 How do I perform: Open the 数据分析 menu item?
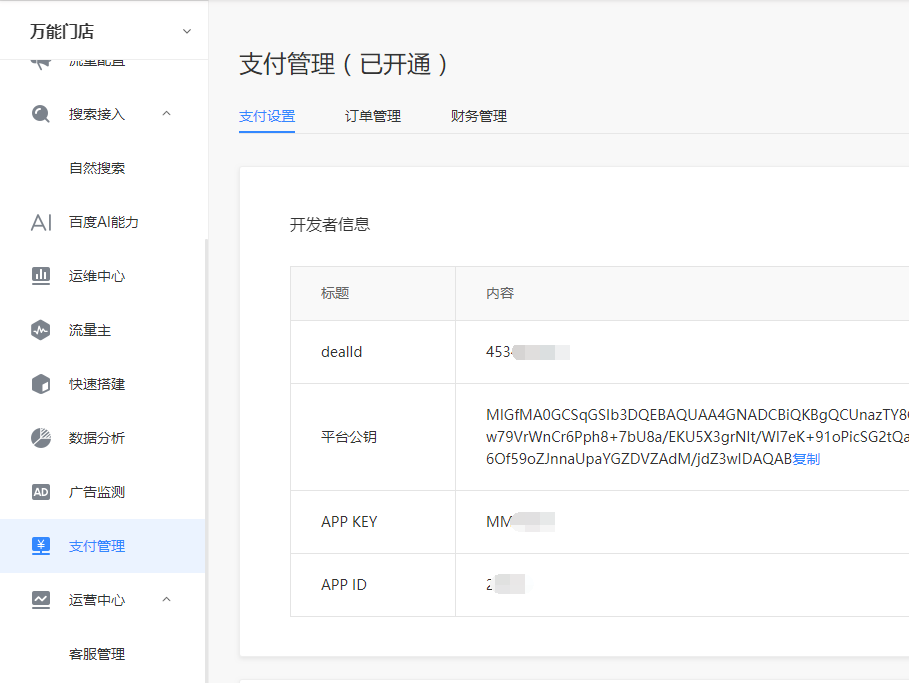pos(97,438)
